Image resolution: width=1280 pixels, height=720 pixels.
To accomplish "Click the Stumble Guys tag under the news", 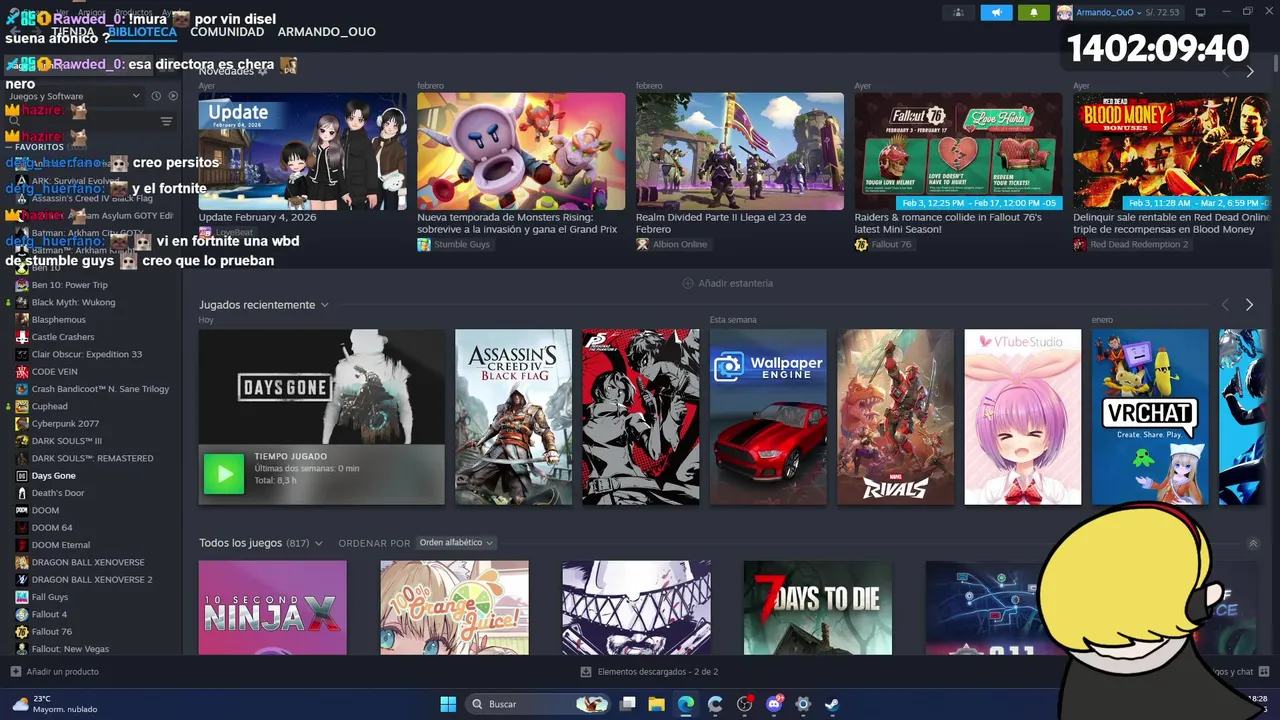I will tap(454, 244).
